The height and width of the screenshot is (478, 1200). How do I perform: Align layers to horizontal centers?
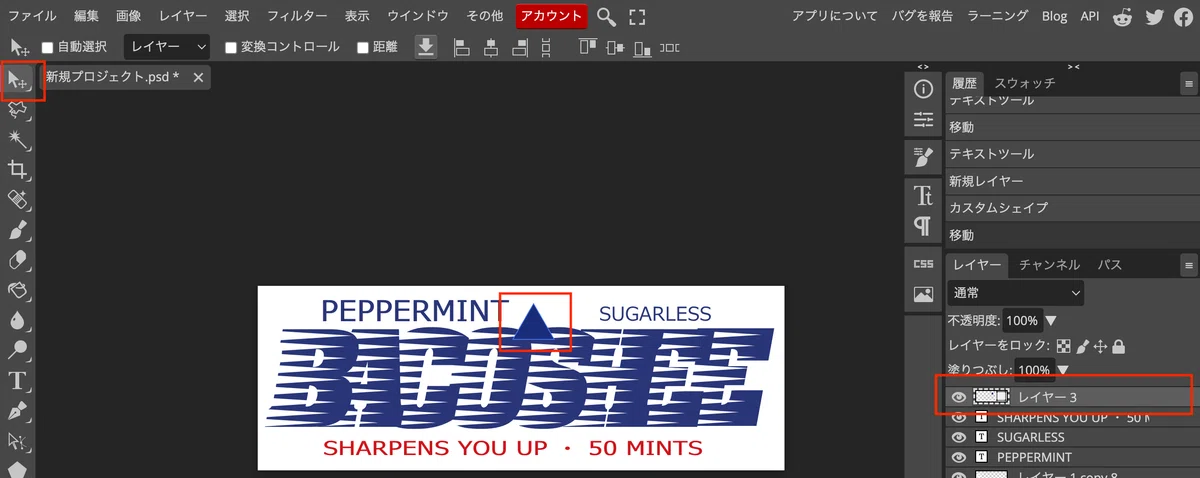(x=490, y=47)
